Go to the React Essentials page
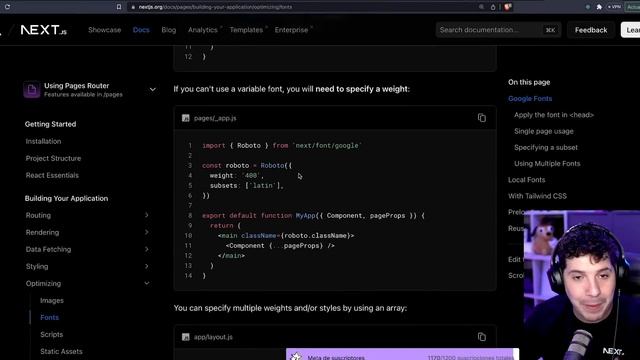The width and height of the screenshot is (640, 360). click(x=52, y=176)
